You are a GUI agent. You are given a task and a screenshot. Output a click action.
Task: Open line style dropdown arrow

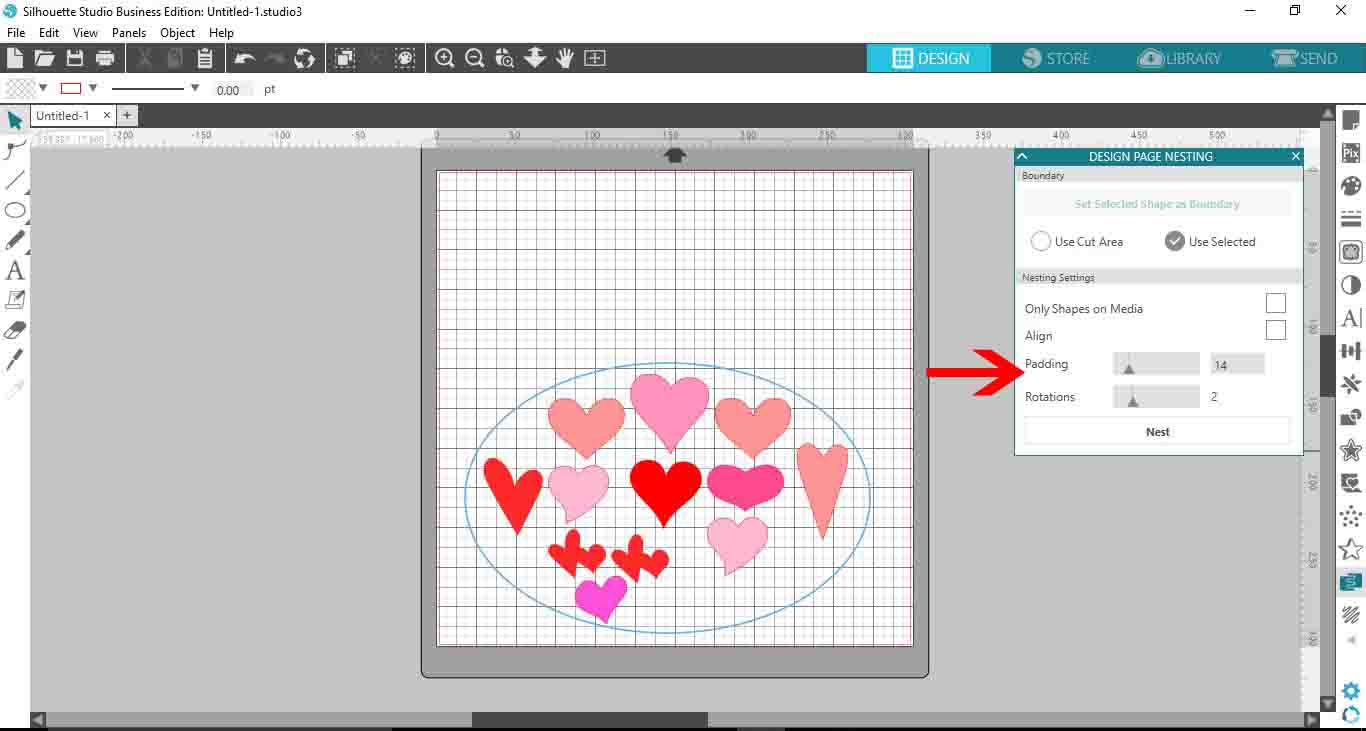tap(194, 88)
